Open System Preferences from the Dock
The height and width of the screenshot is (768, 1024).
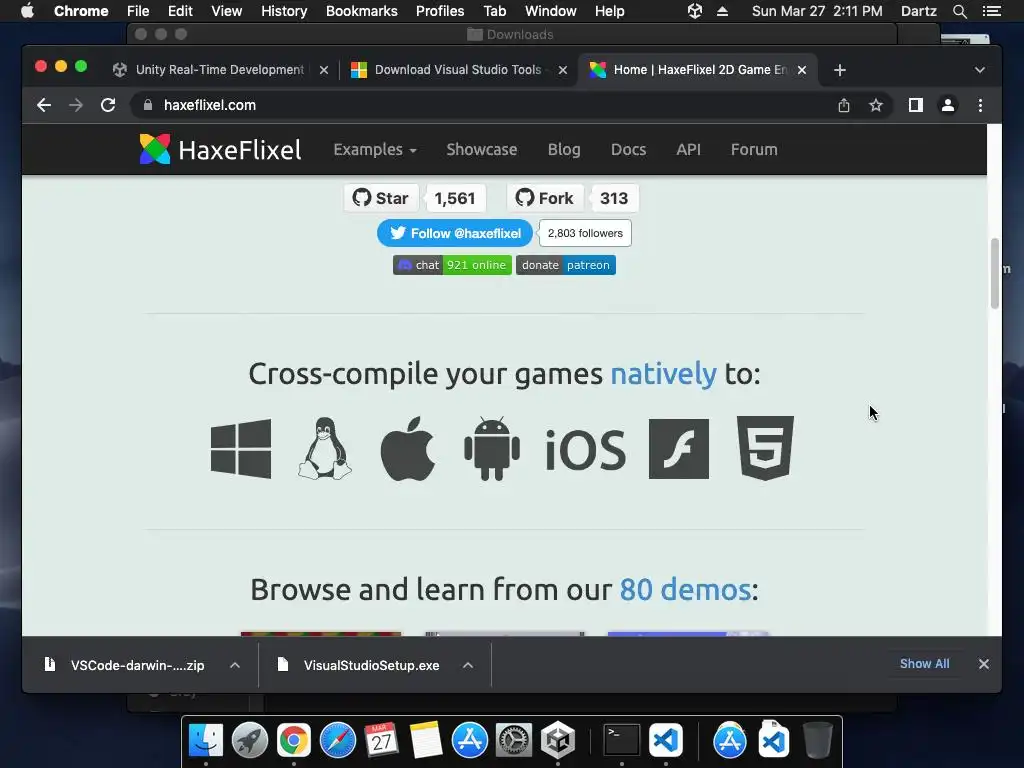pos(514,741)
